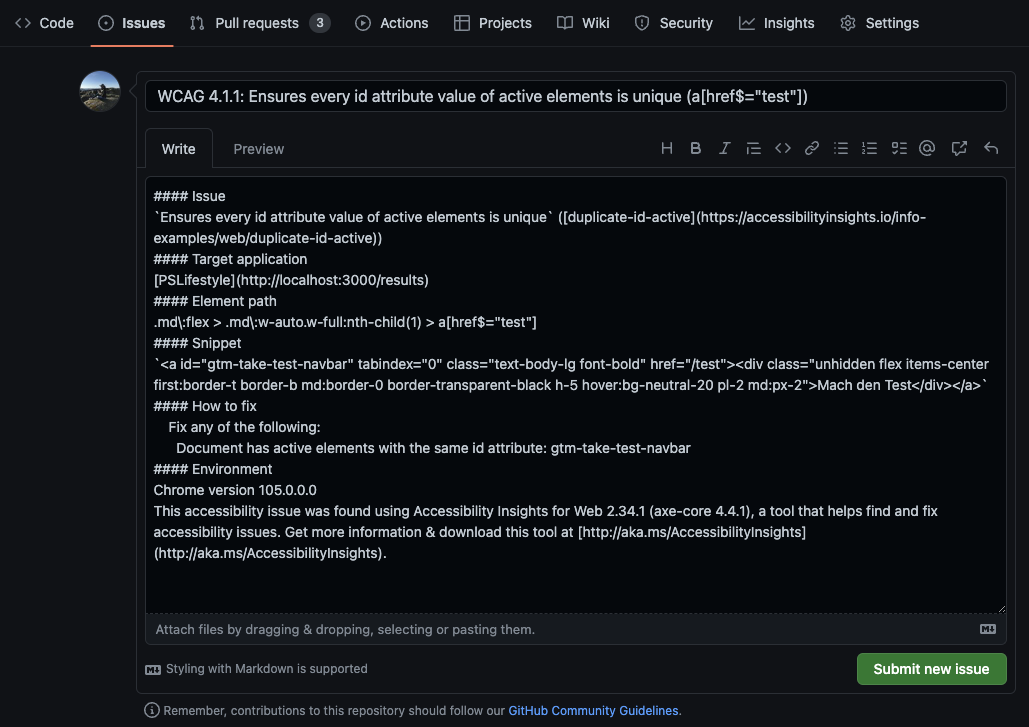Click the textarea resize handle corner
This screenshot has height=727, width=1029.
[x=1001, y=609]
